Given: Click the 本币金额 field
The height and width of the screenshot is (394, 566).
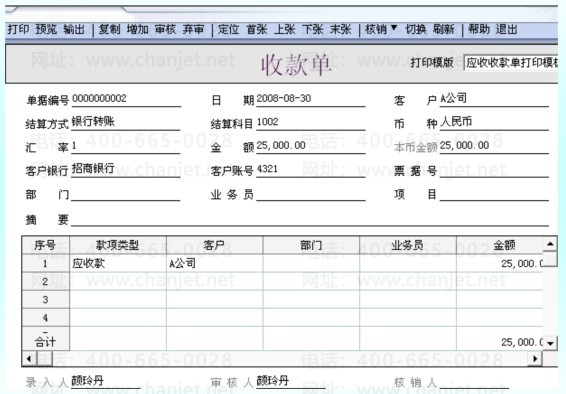Looking at the screenshot, I should (x=494, y=146).
